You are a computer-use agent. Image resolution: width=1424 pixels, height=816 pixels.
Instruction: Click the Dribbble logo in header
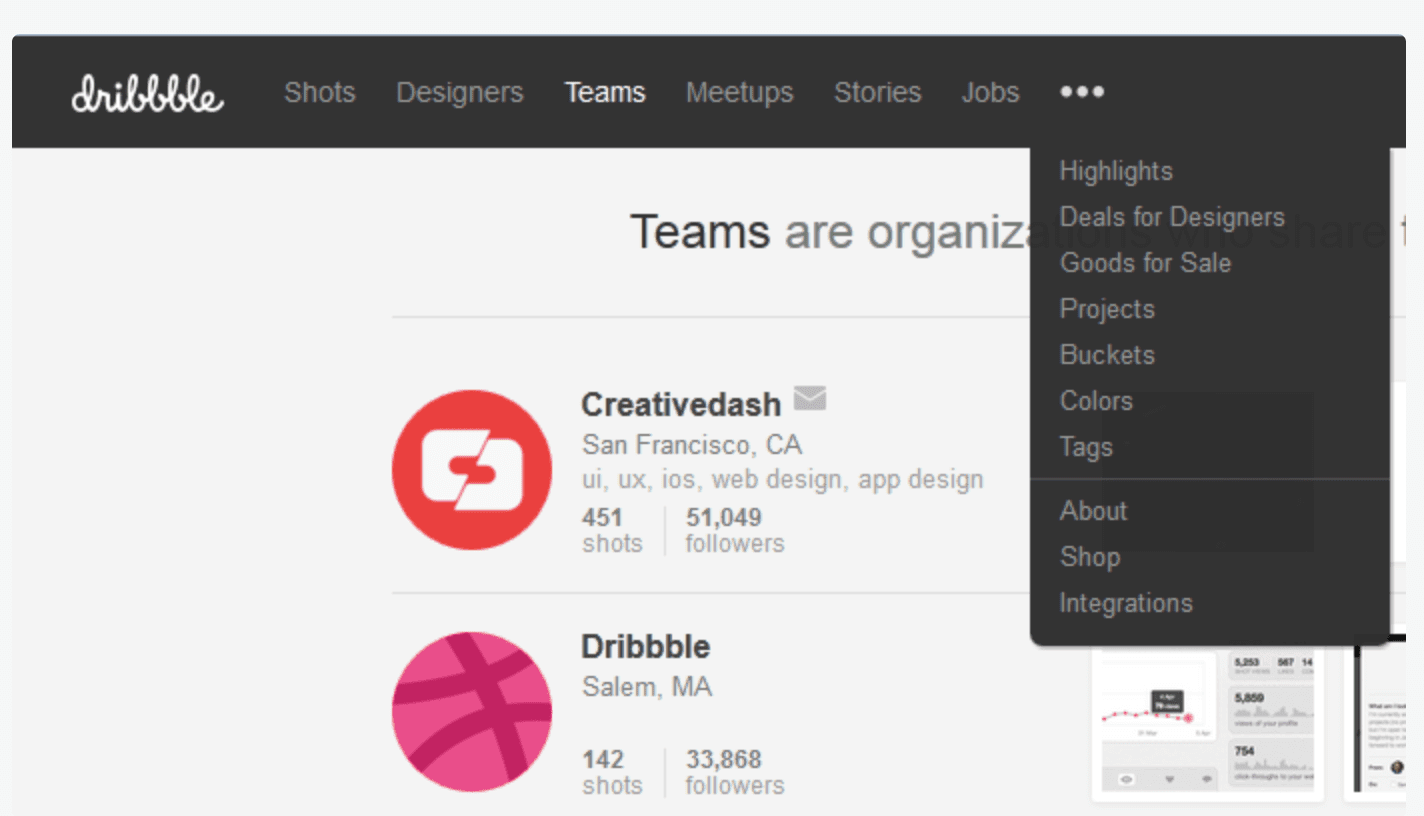[x=148, y=94]
